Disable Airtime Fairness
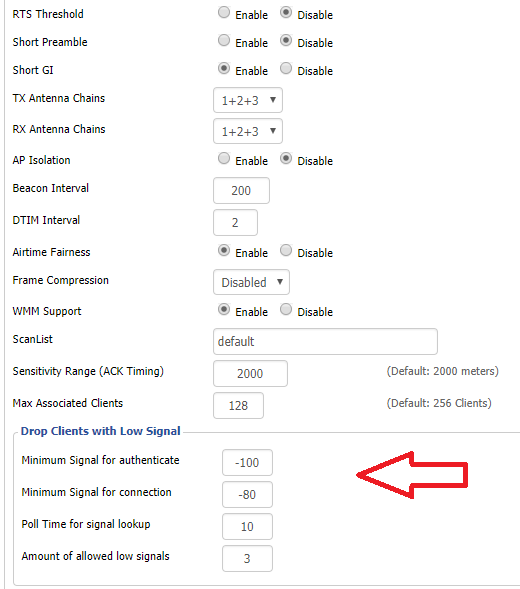Image resolution: width=520 pixels, height=589 pixels. click(286, 250)
